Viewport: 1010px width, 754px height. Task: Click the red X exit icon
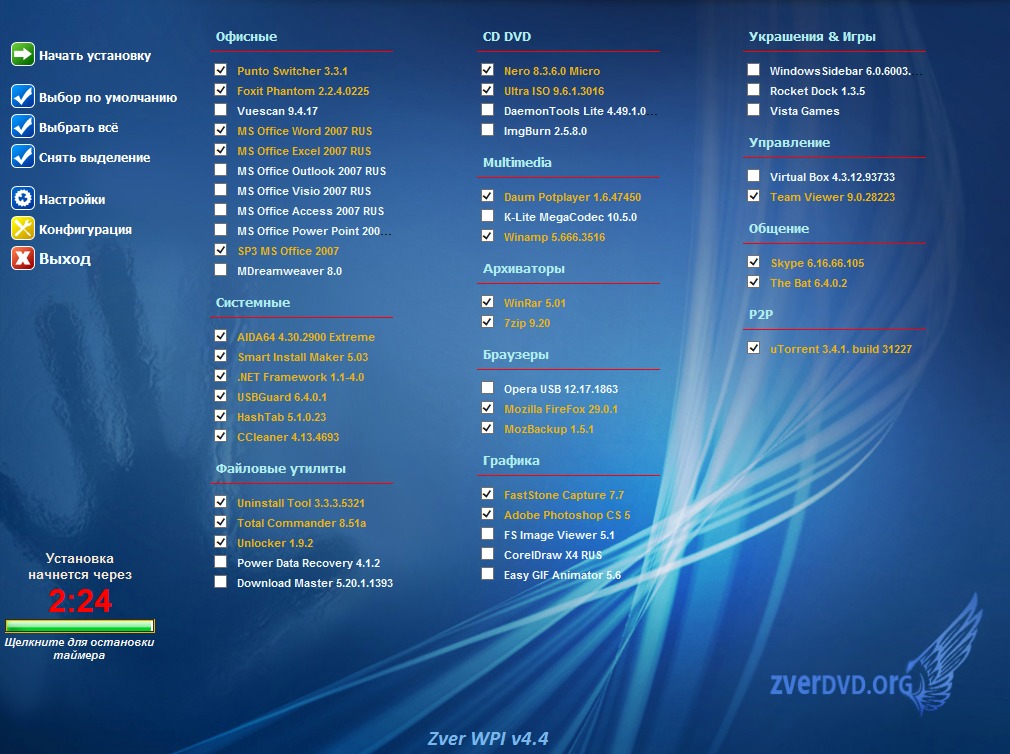(x=23, y=258)
